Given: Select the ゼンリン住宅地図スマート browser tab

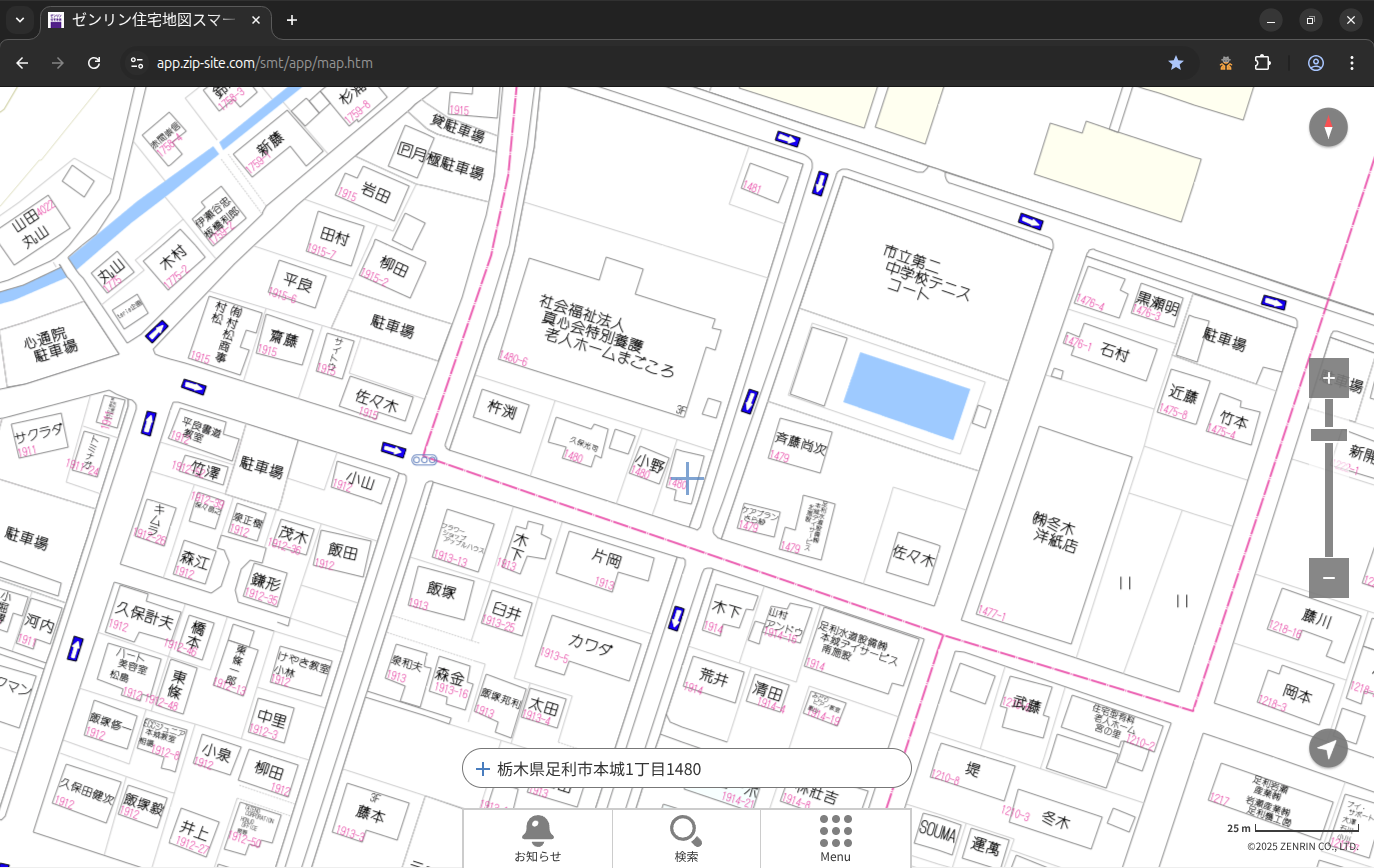Looking at the screenshot, I should (x=150, y=20).
